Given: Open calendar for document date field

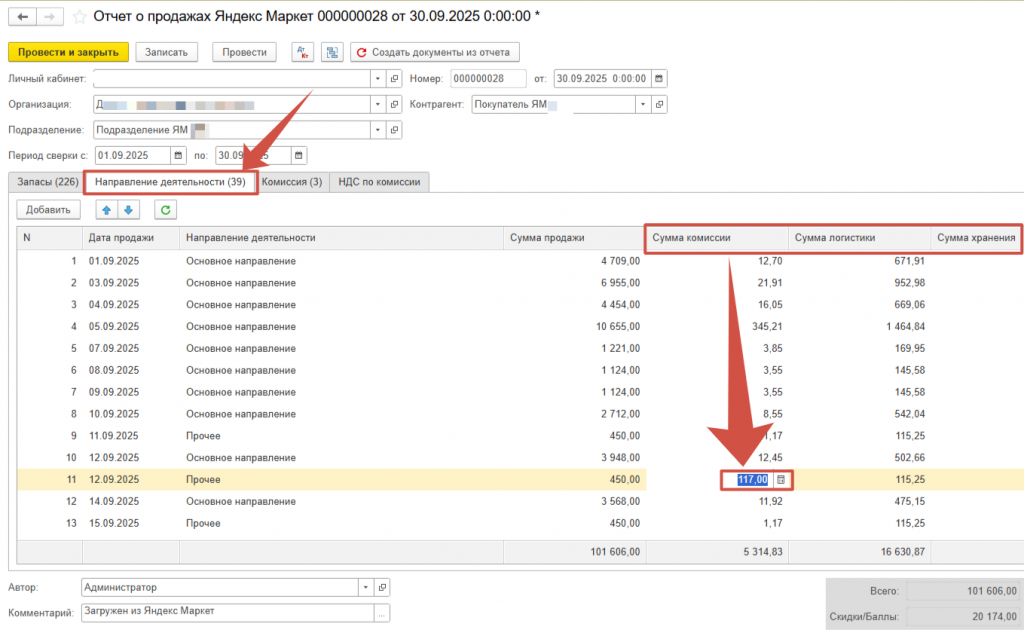Looking at the screenshot, I should point(659,79).
